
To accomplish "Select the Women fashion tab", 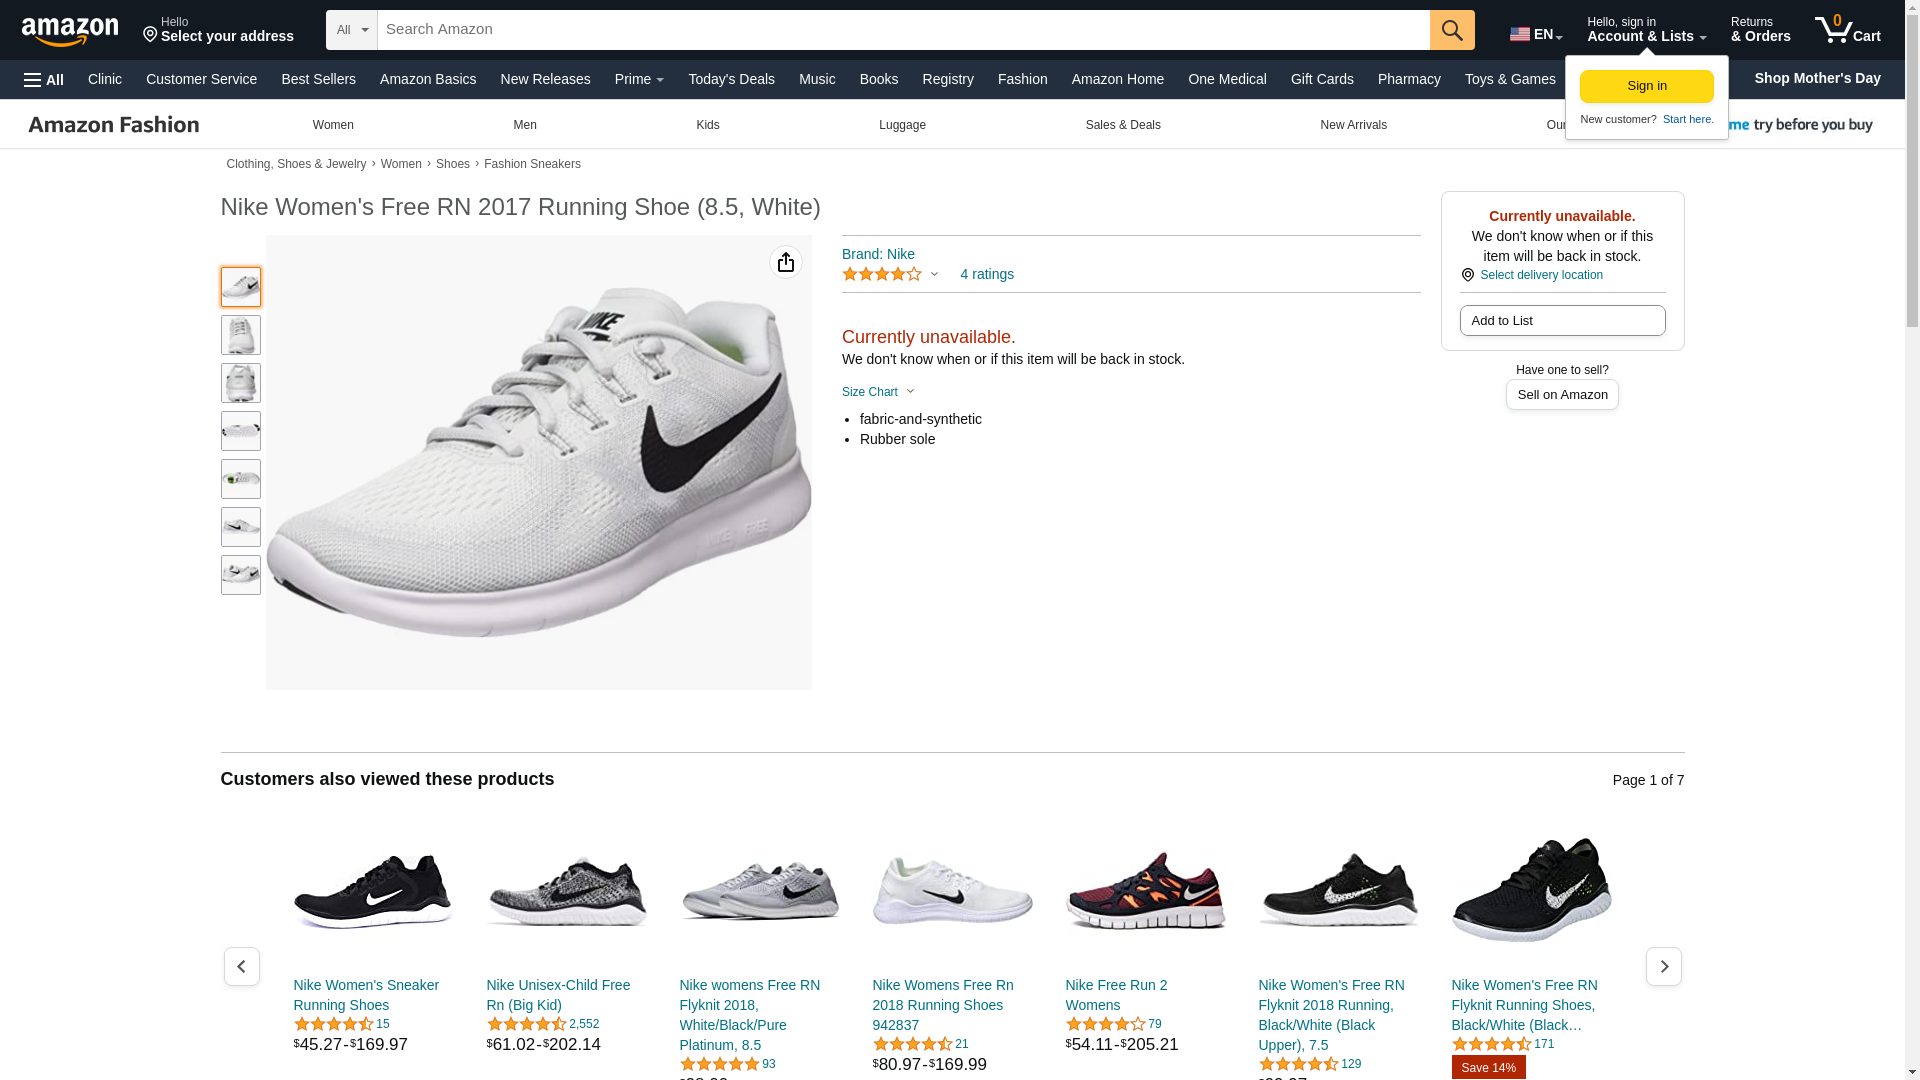I will click(333, 125).
